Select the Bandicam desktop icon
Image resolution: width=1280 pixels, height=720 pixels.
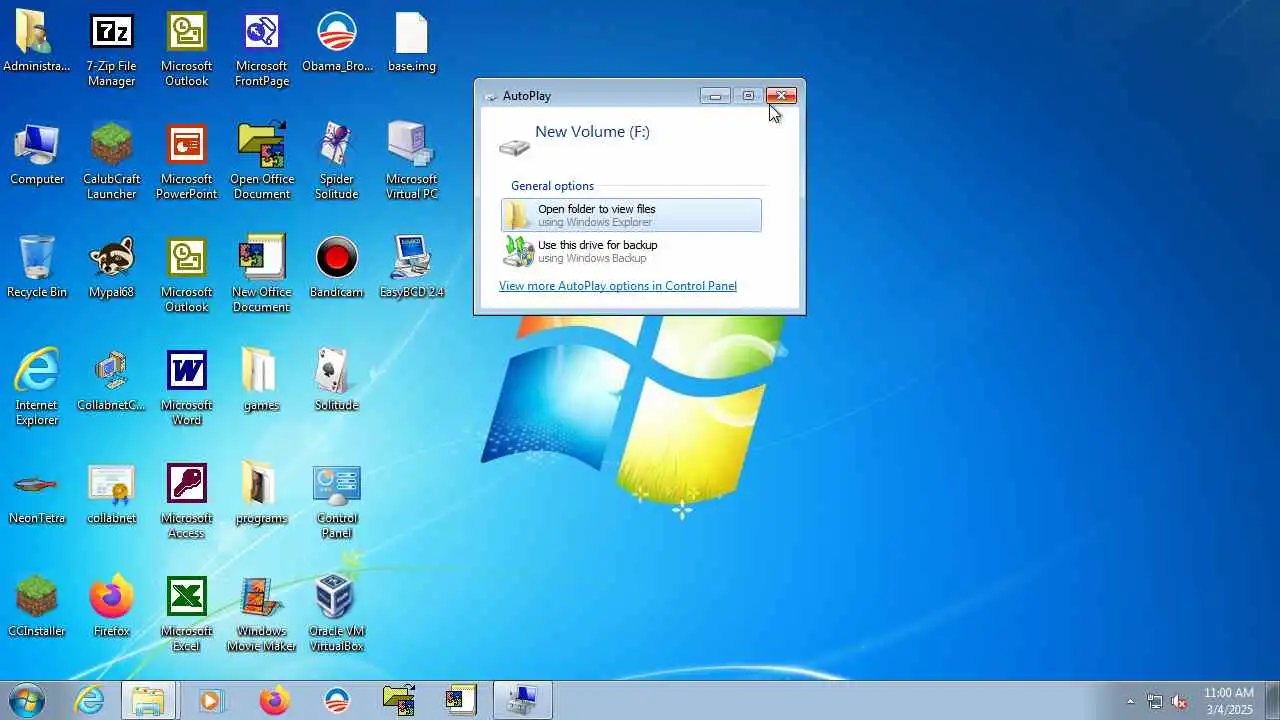tap(337, 268)
